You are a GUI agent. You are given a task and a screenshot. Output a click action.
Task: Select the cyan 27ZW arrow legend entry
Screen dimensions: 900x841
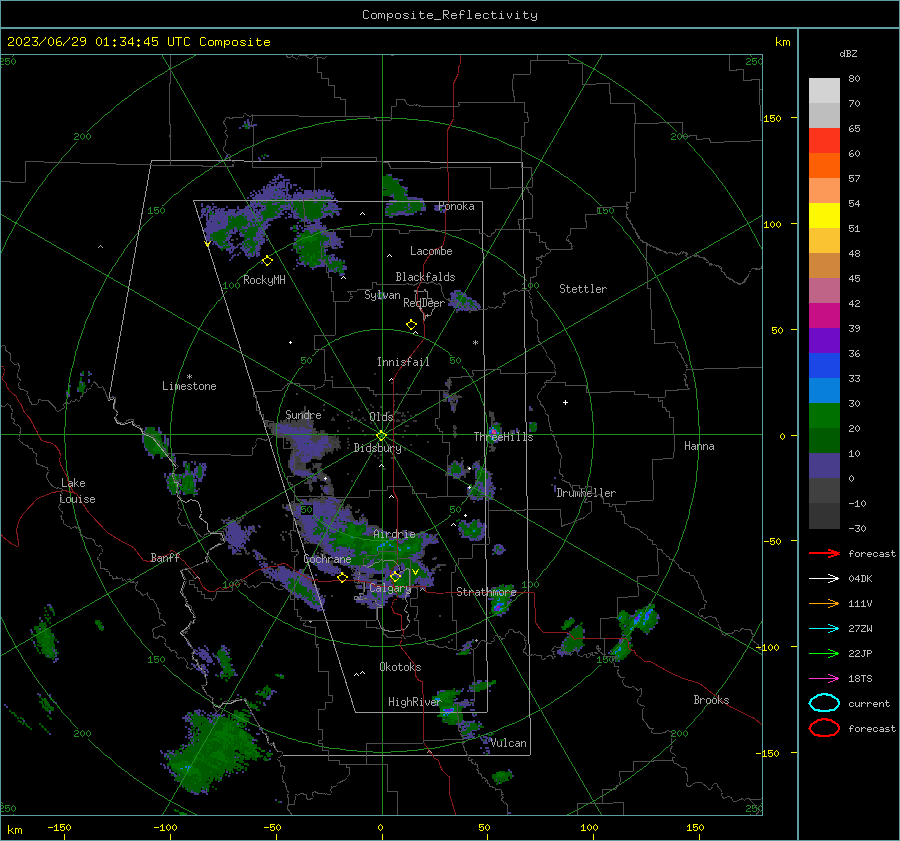coord(824,629)
